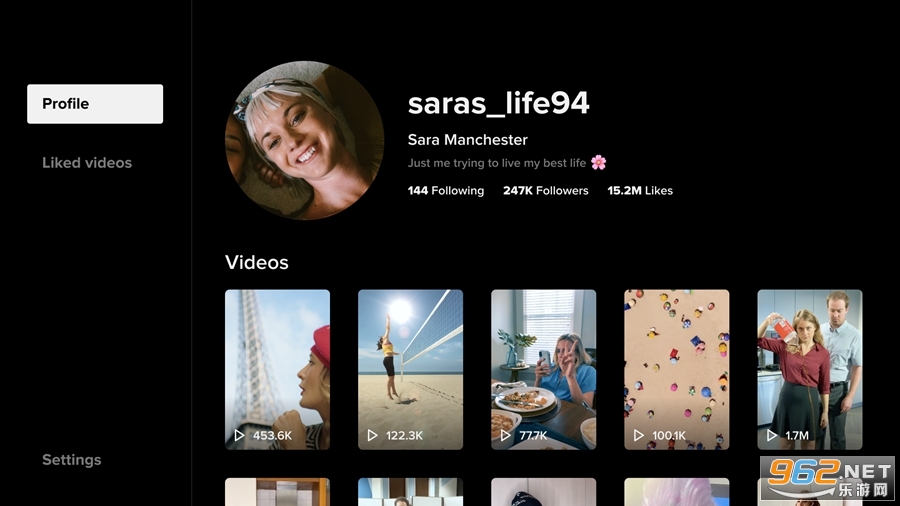Click the Videos section heading

(257, 262)
